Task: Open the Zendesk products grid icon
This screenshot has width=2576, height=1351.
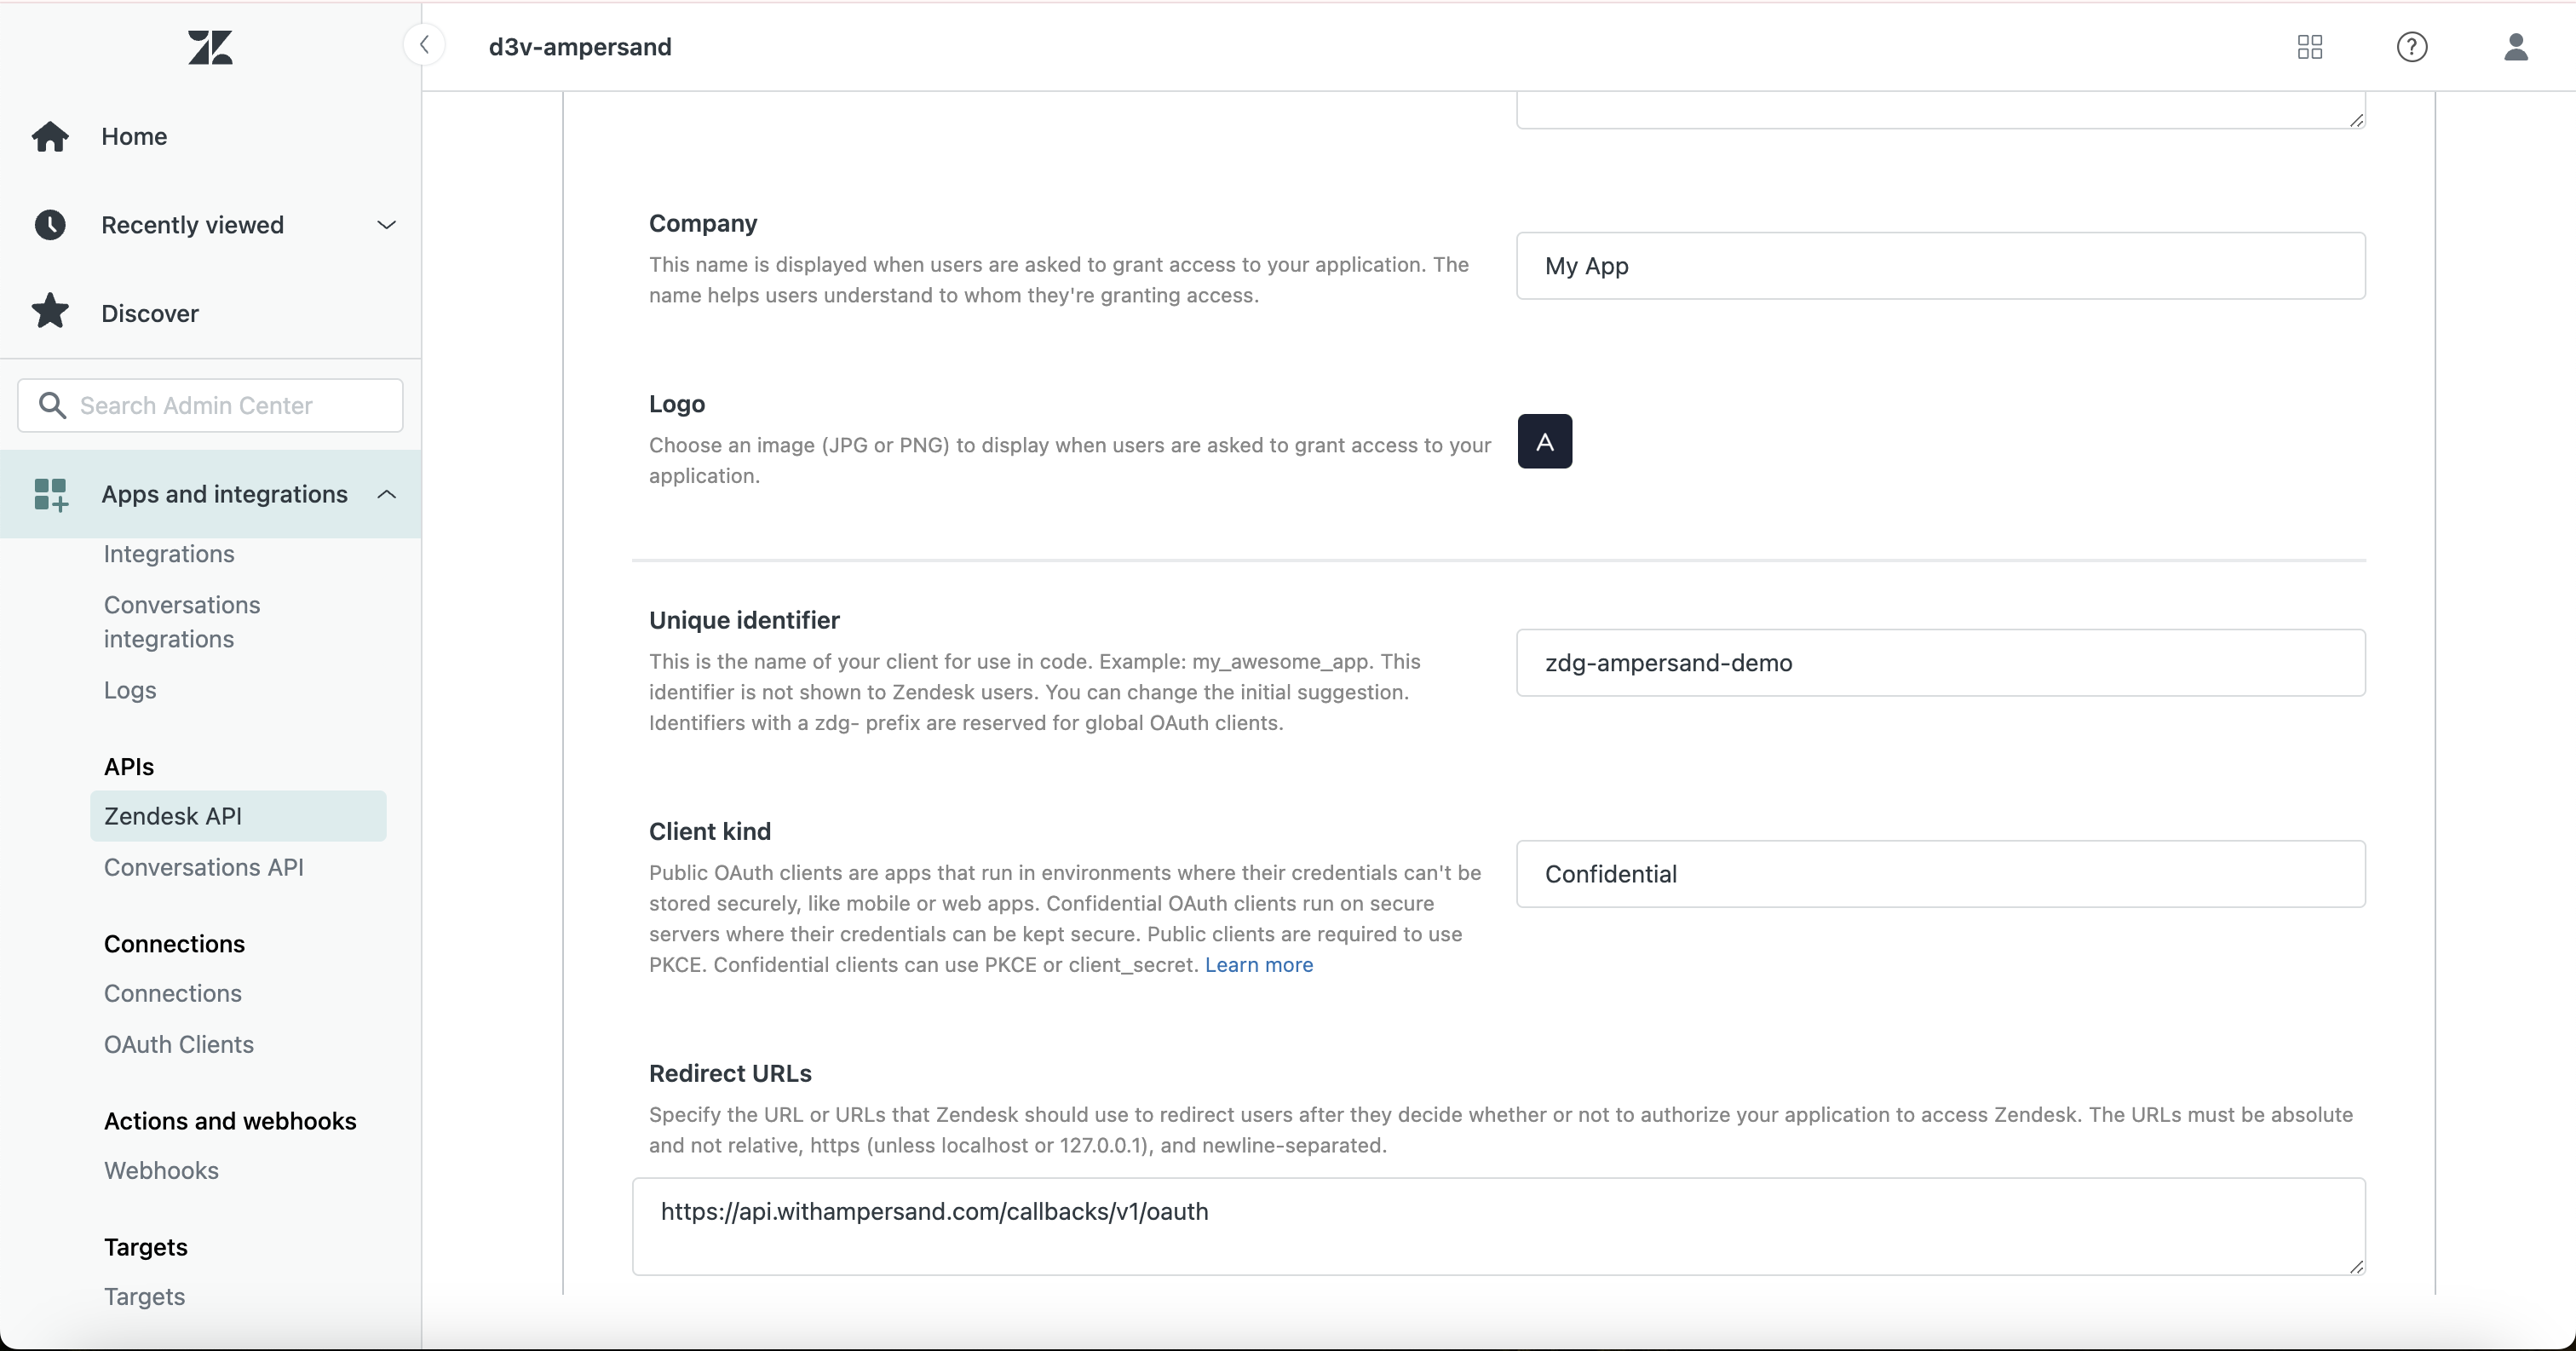Action: coord(2310,47)
